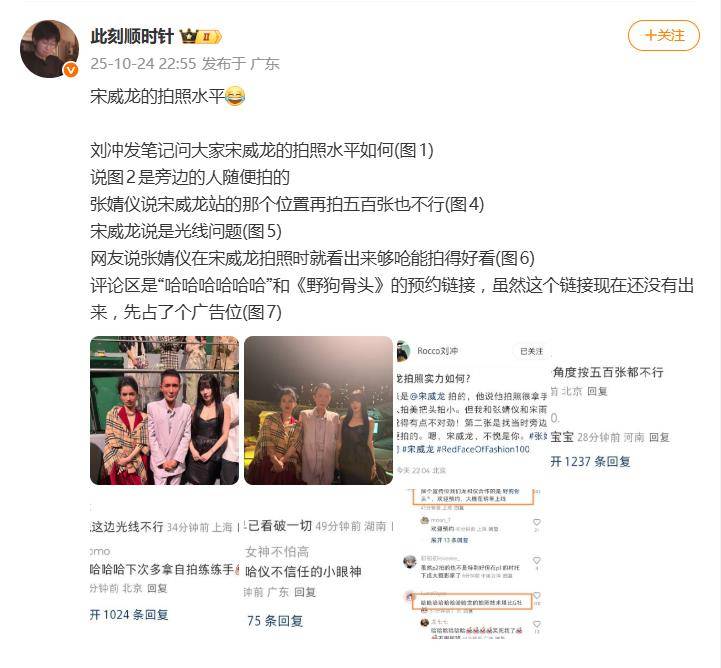
Task: Click the +关注 follow button
Action: point(664,35)
